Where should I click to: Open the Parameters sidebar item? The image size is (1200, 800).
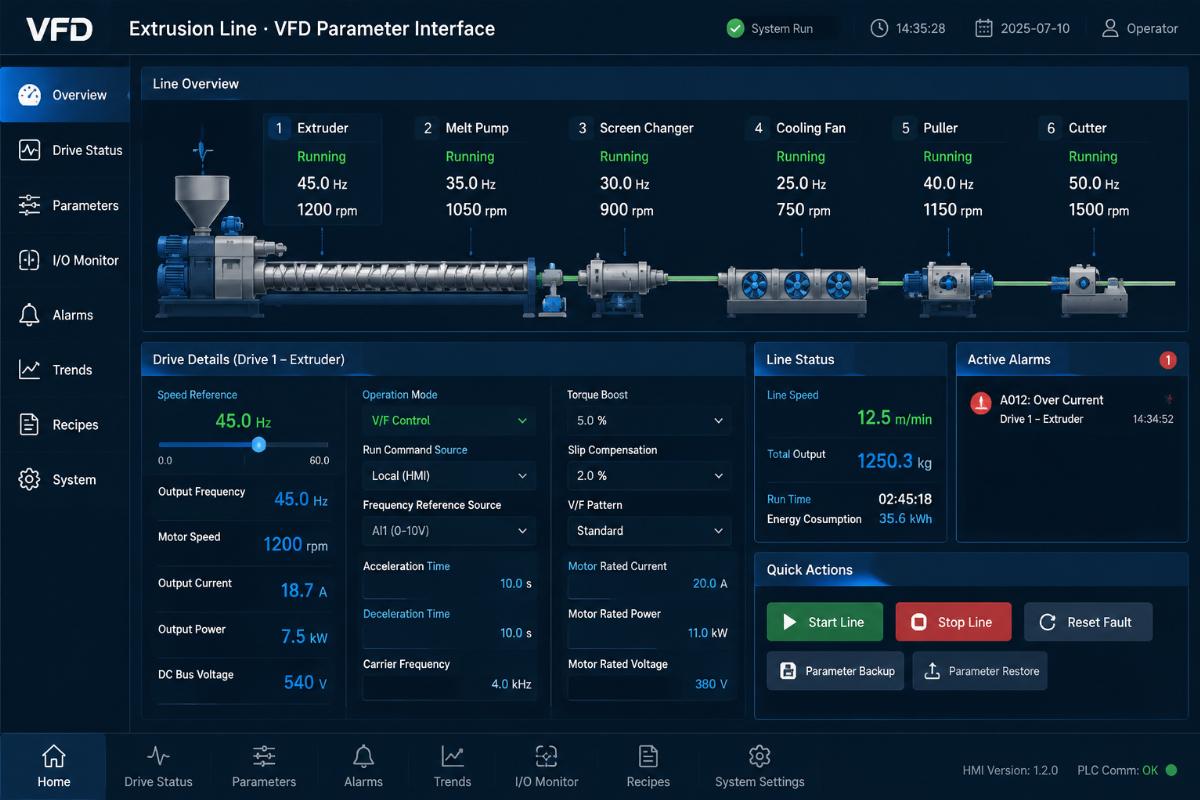tap(65, 205)
